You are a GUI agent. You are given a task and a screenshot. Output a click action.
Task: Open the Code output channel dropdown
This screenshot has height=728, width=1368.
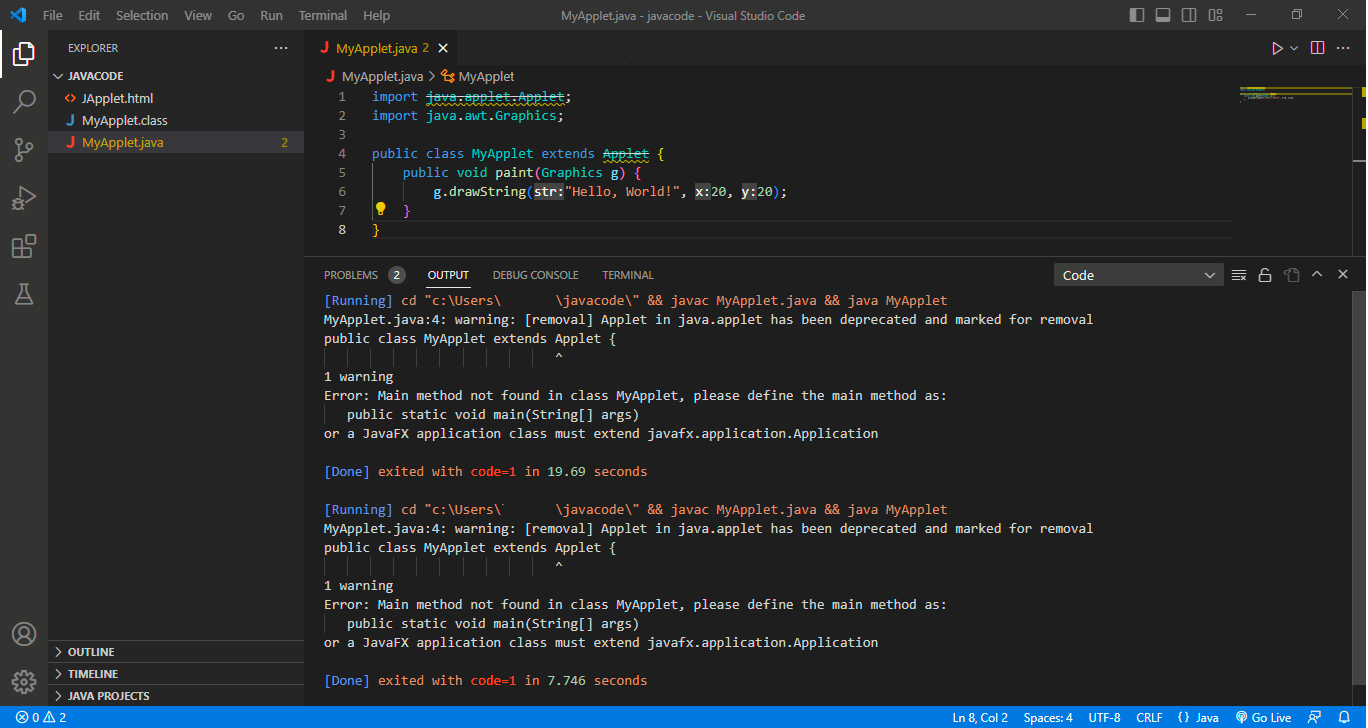pos(1139,275)
